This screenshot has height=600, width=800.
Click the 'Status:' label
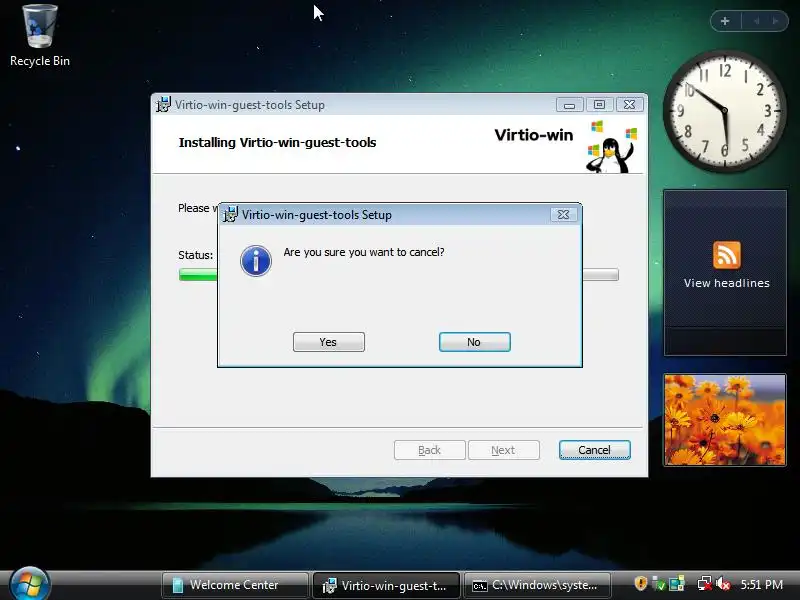195,255
